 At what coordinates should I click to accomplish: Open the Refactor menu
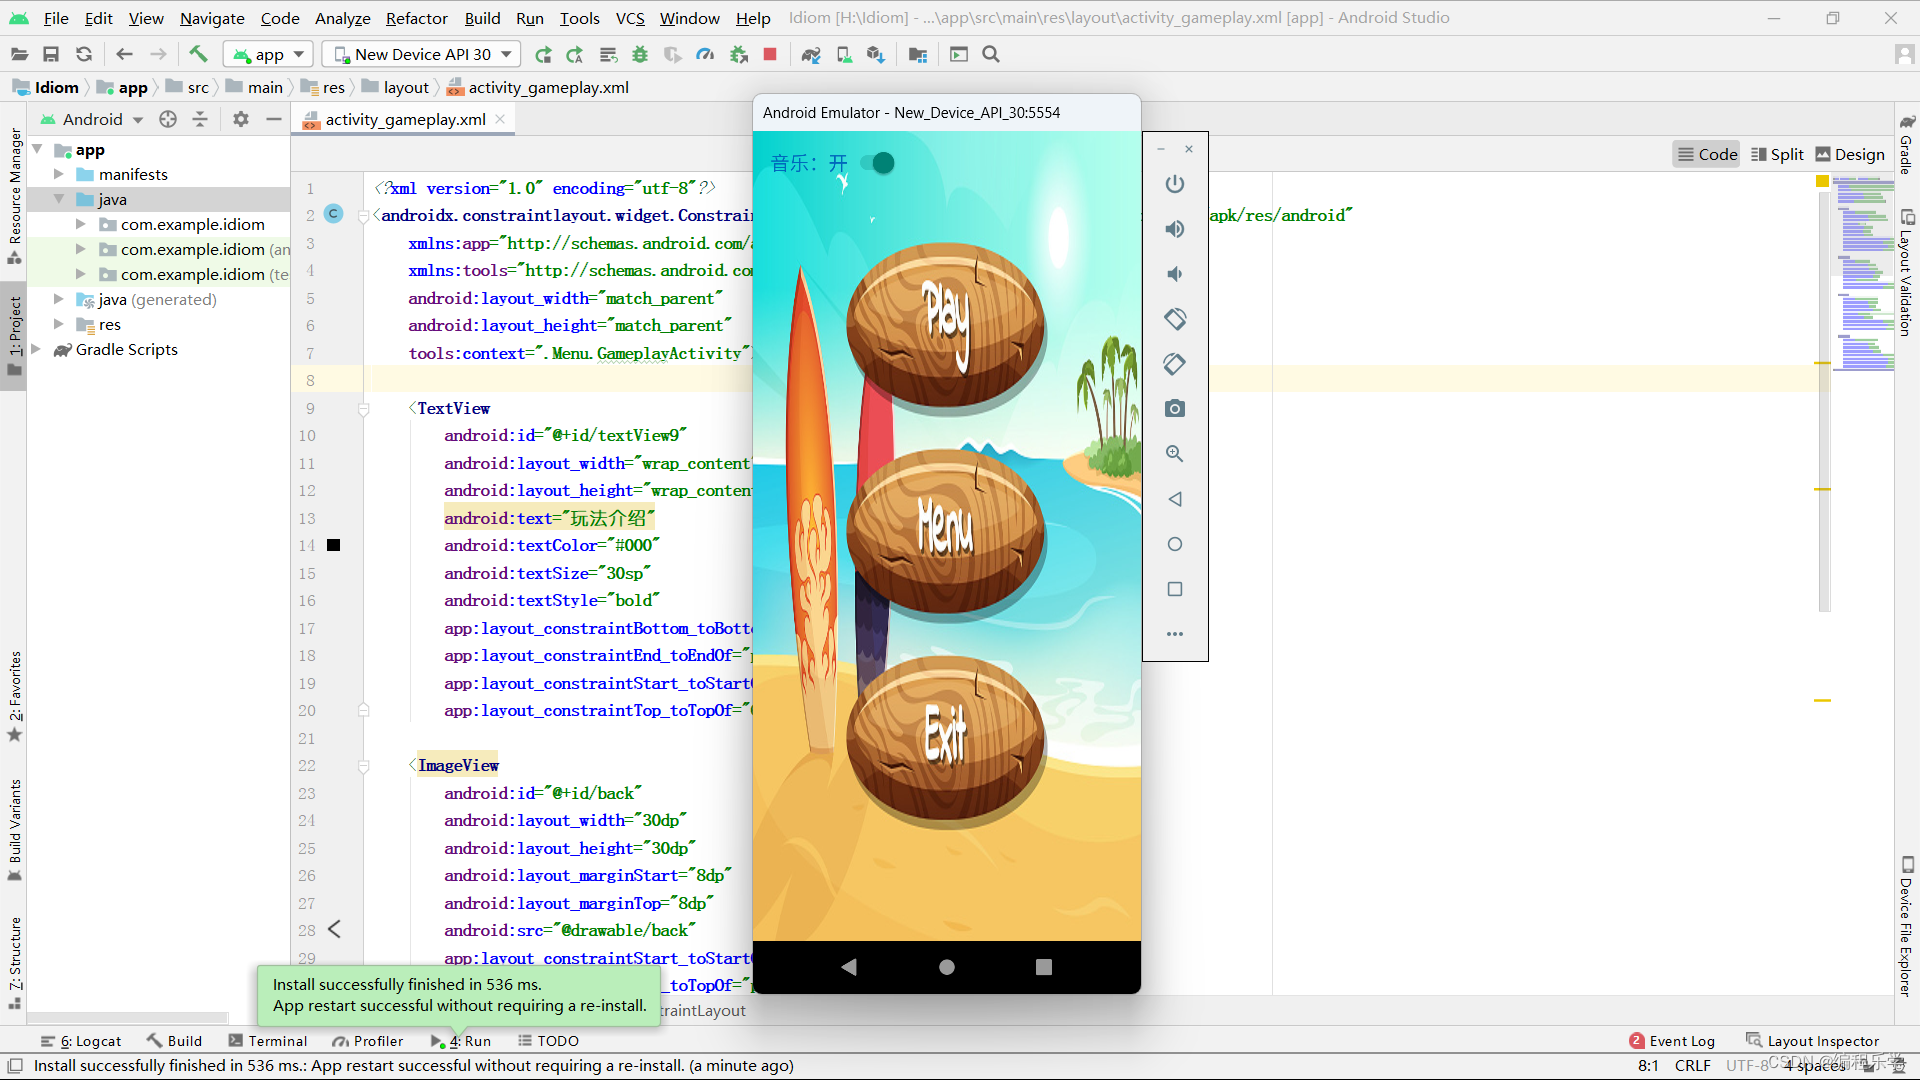[416, 18]
